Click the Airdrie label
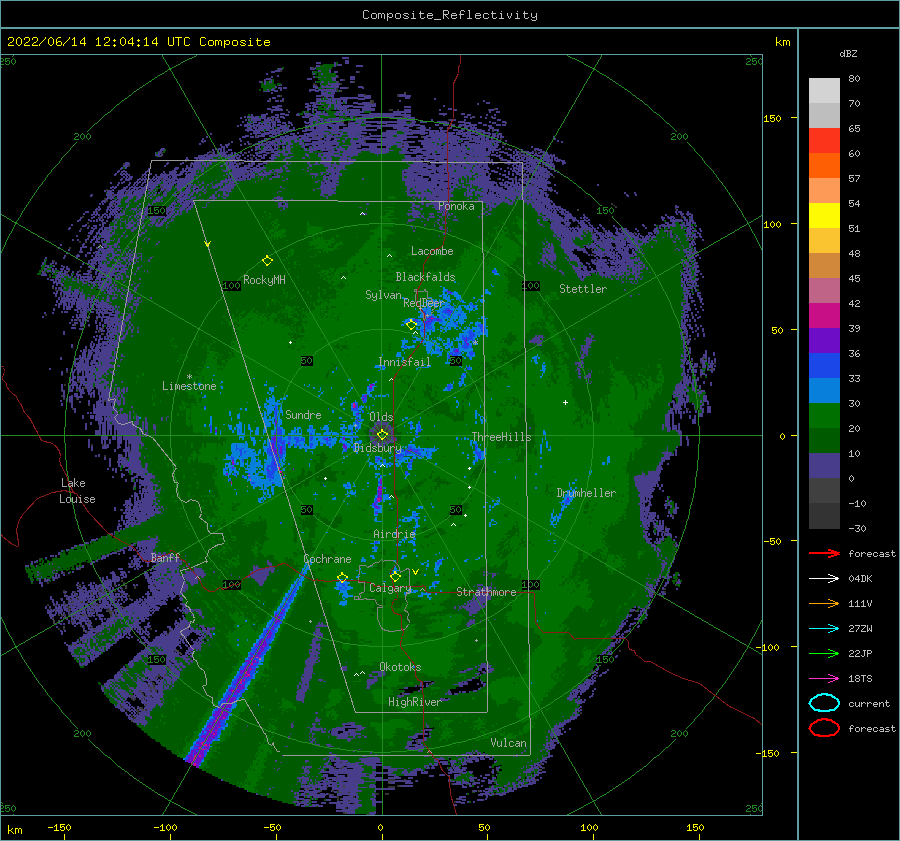The image size is (900, 841). [x=394, y=534]
